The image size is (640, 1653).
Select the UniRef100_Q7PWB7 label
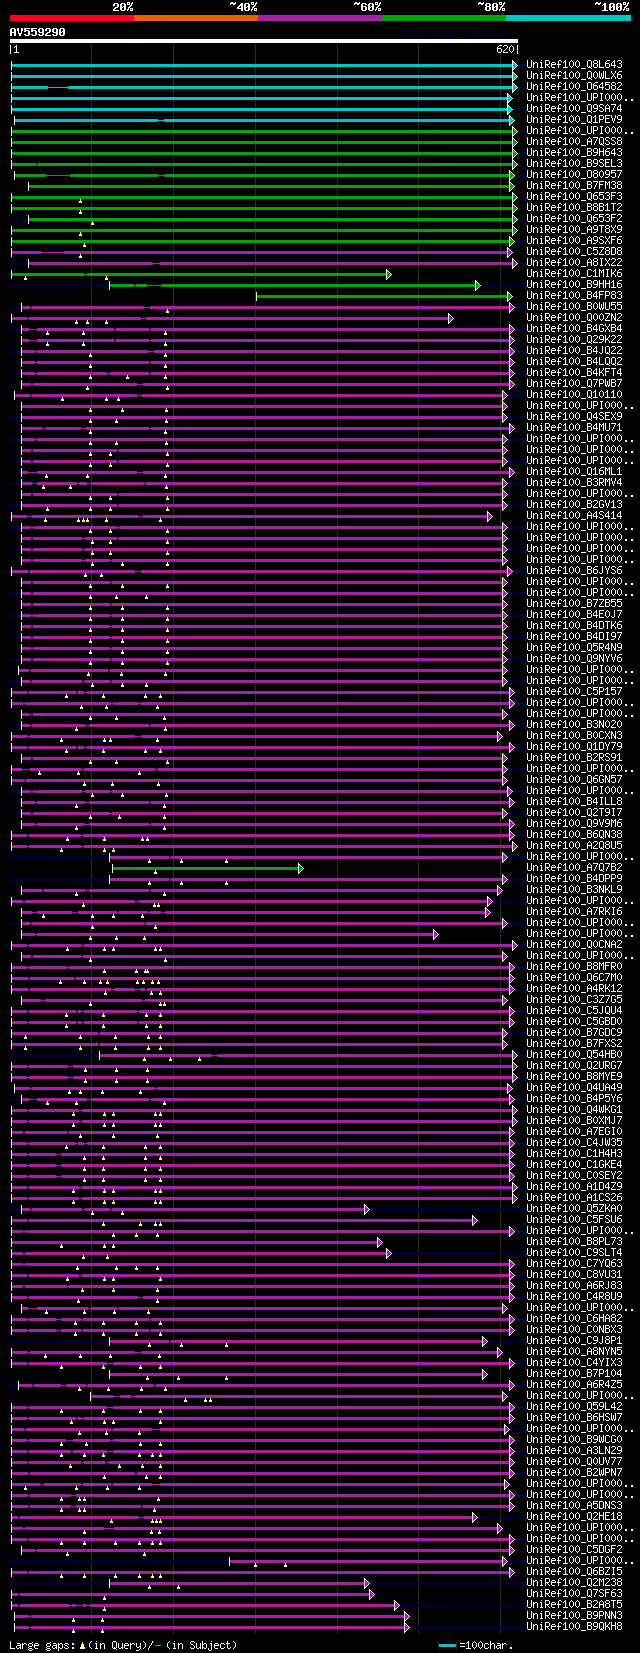[574, 383]
